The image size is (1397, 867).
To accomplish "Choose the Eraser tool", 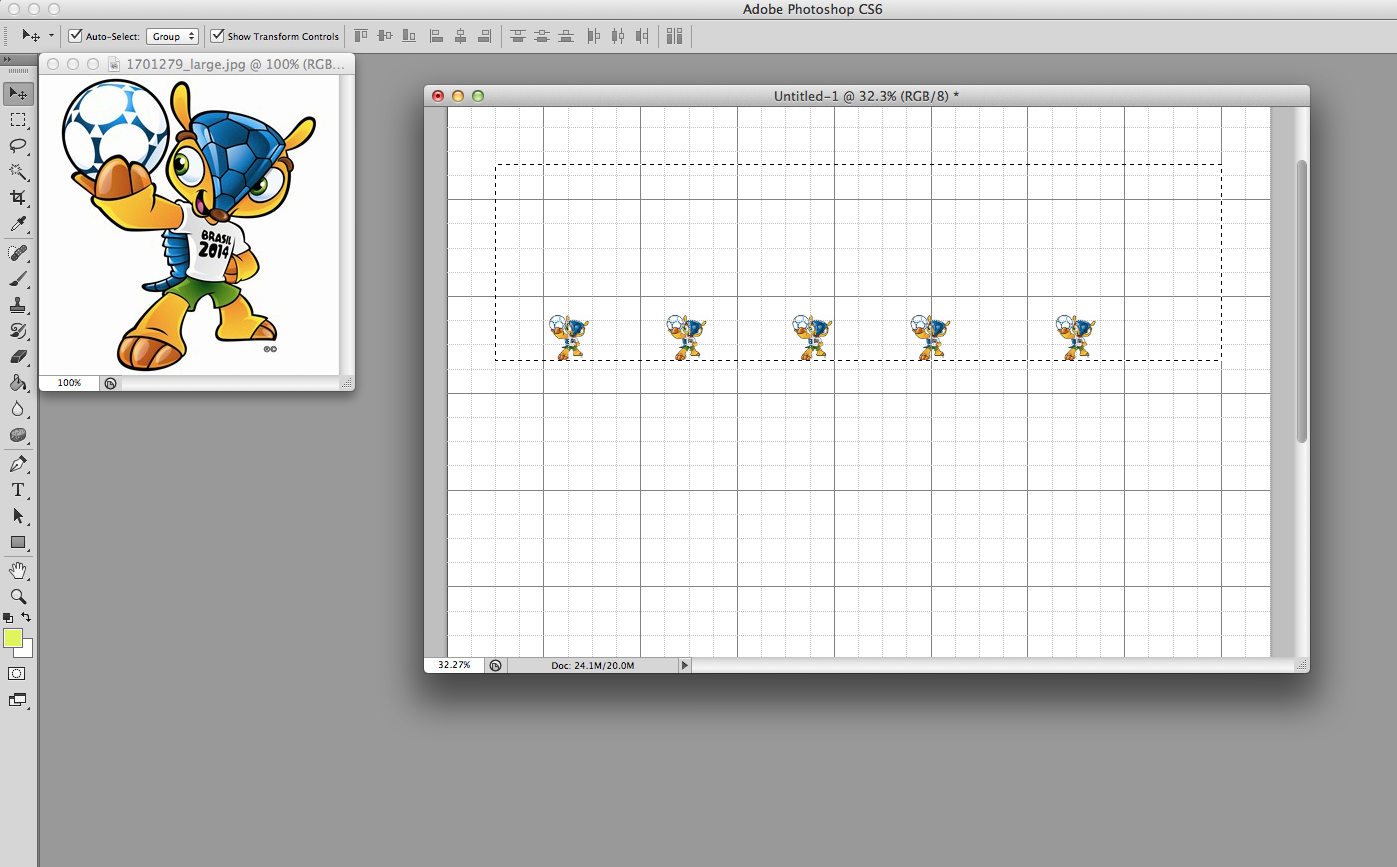I will click(18, 357).
